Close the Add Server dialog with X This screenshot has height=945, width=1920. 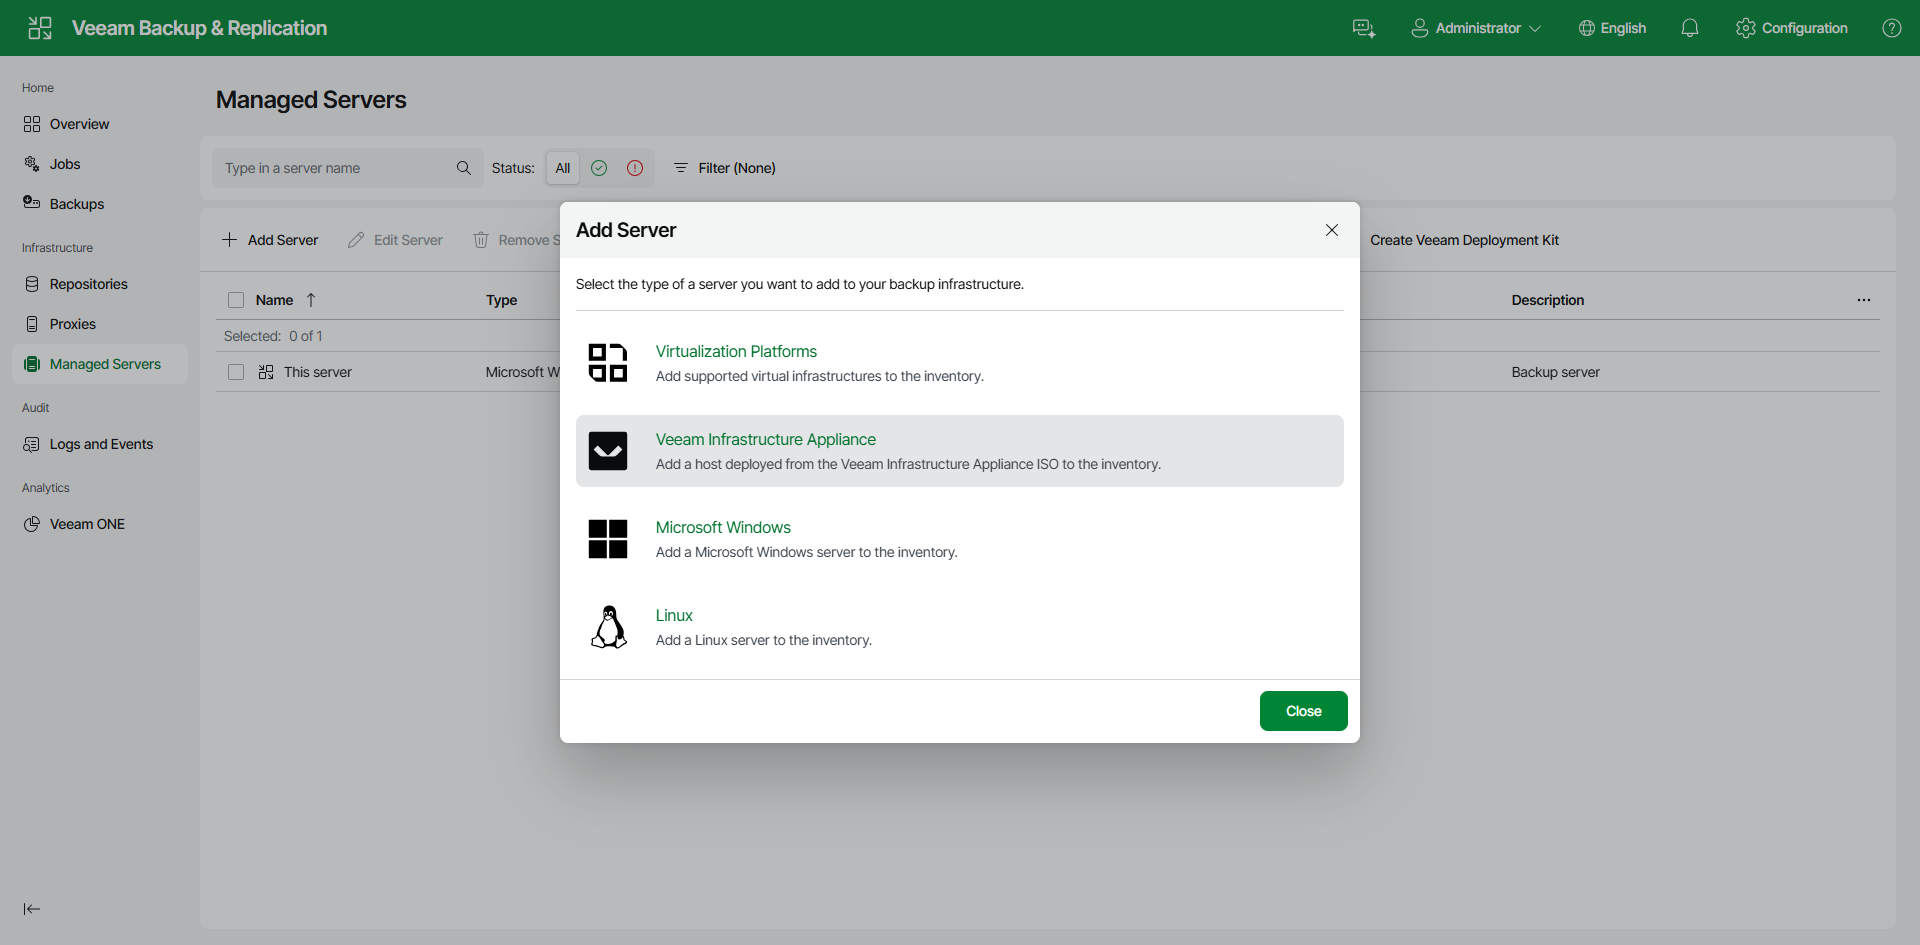[x=1332, y=230]
